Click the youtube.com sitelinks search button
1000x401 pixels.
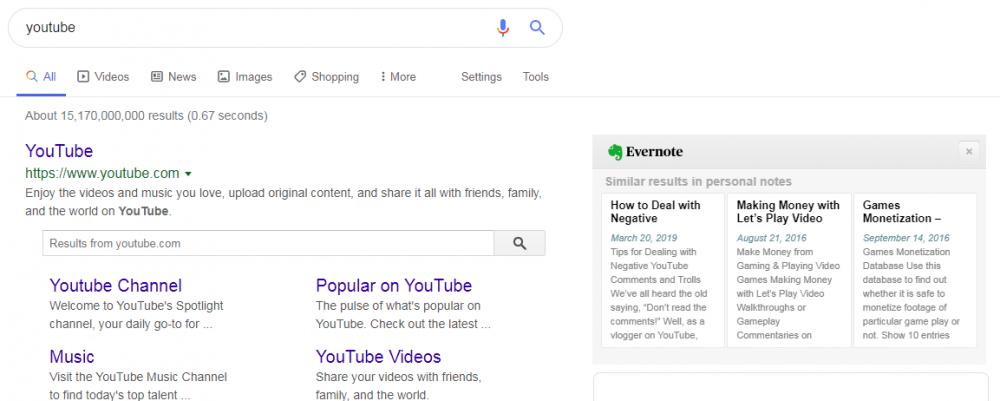click(x=520, y=243)
